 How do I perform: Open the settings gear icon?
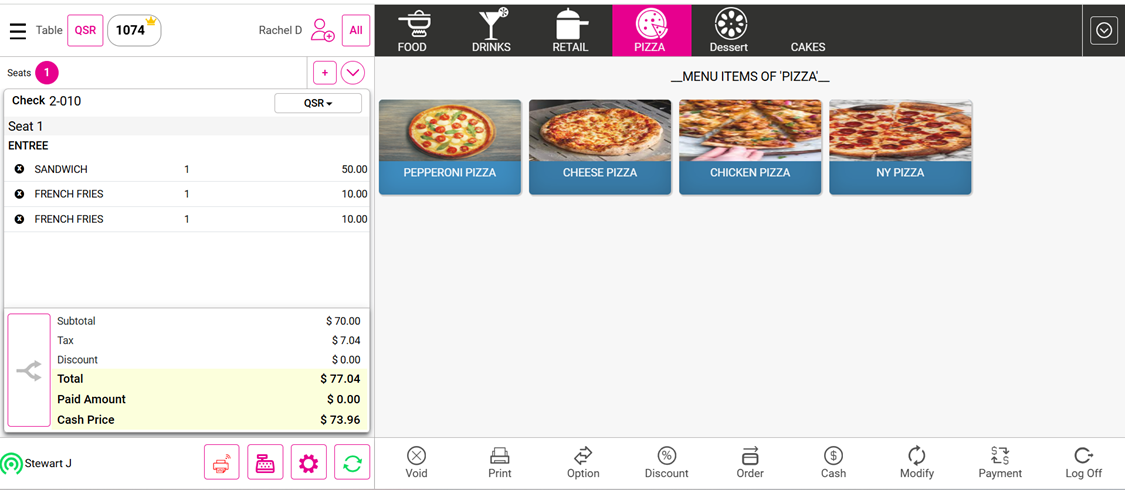[308, 463]
